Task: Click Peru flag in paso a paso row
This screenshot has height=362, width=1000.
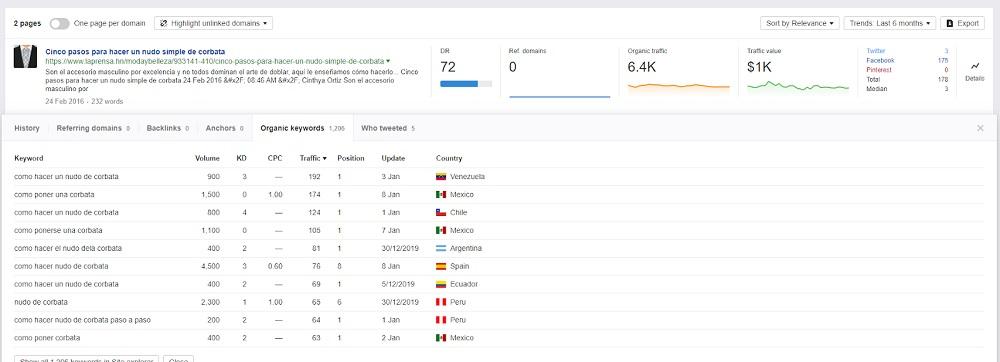Action: 441,320
